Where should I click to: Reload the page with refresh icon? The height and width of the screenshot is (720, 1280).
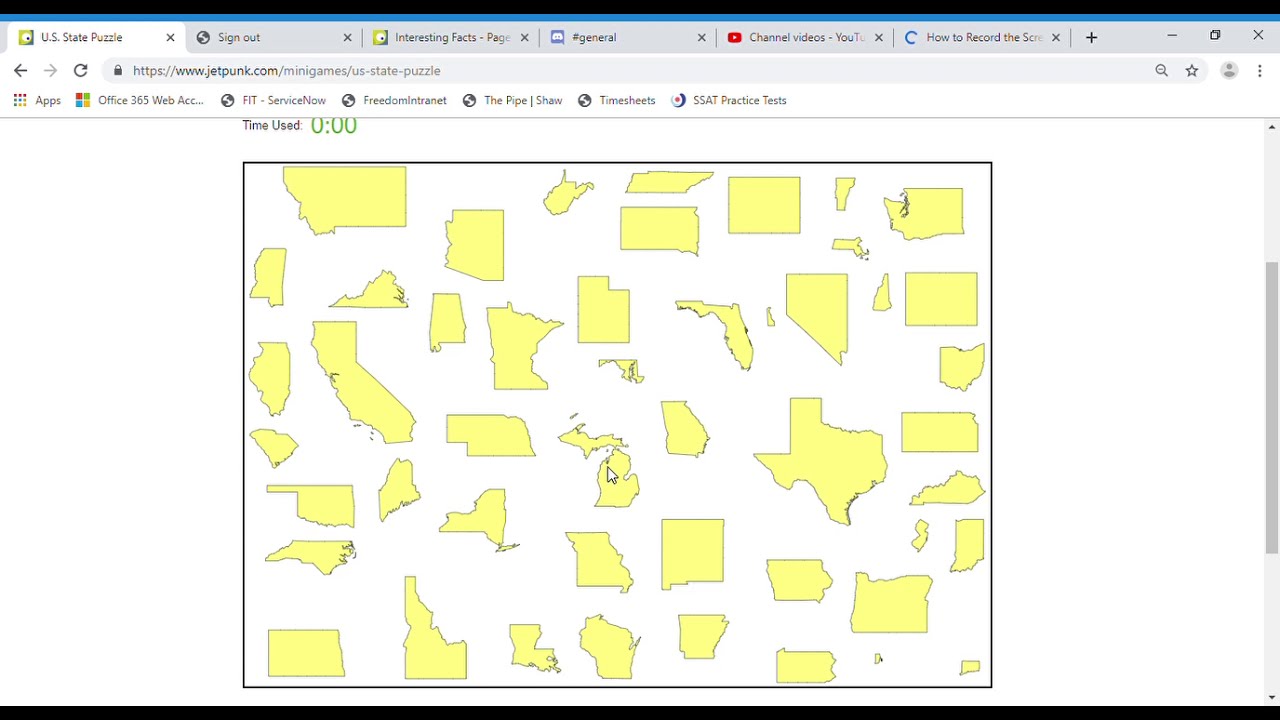pyautogui.click(x=81, y=71)
